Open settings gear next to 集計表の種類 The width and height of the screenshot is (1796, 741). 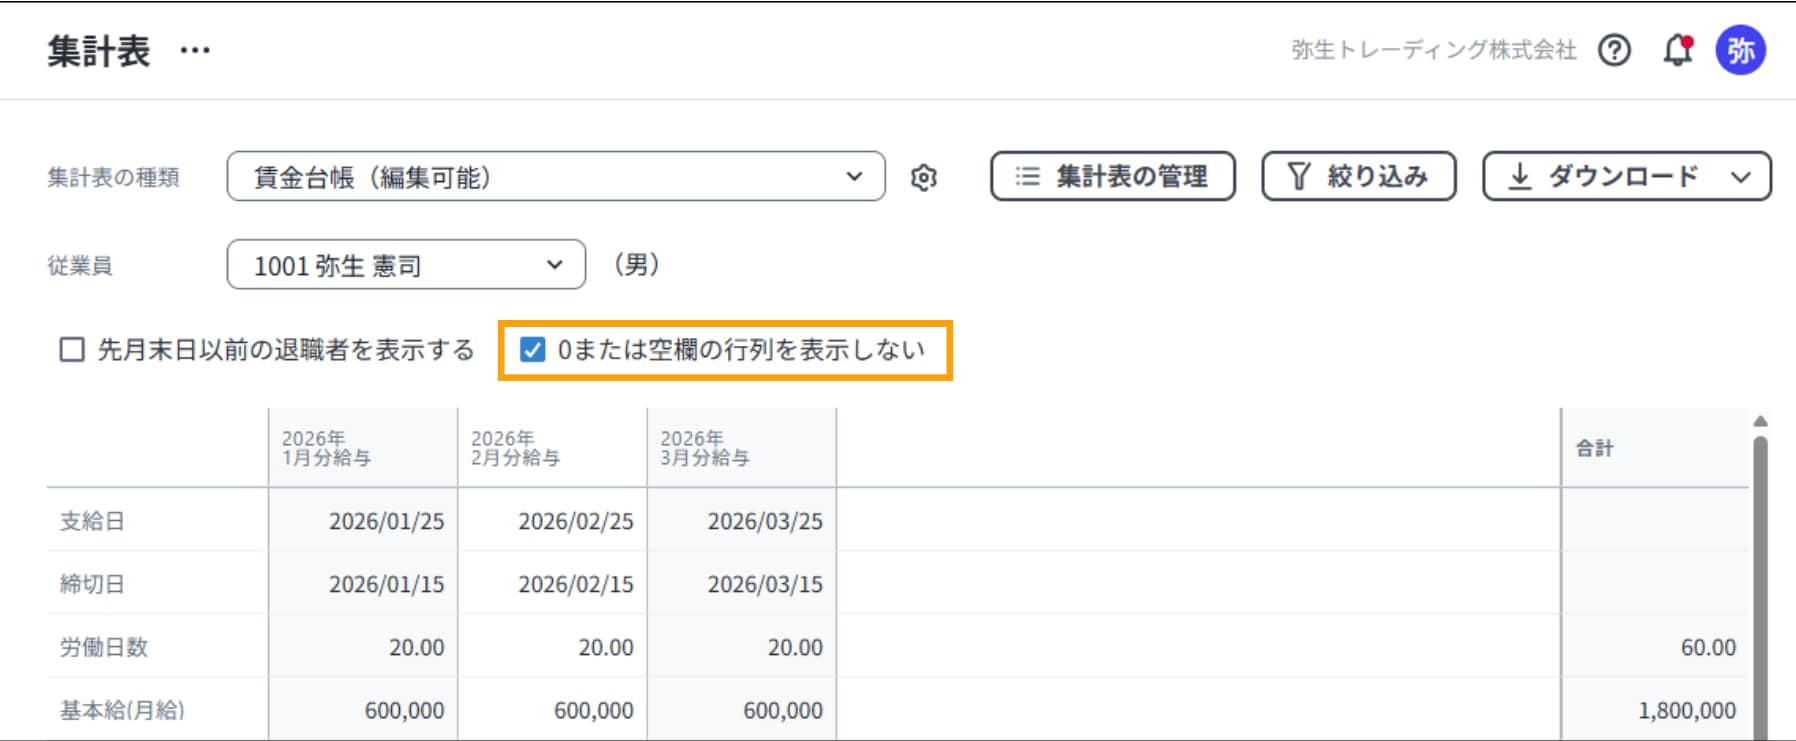924,177
